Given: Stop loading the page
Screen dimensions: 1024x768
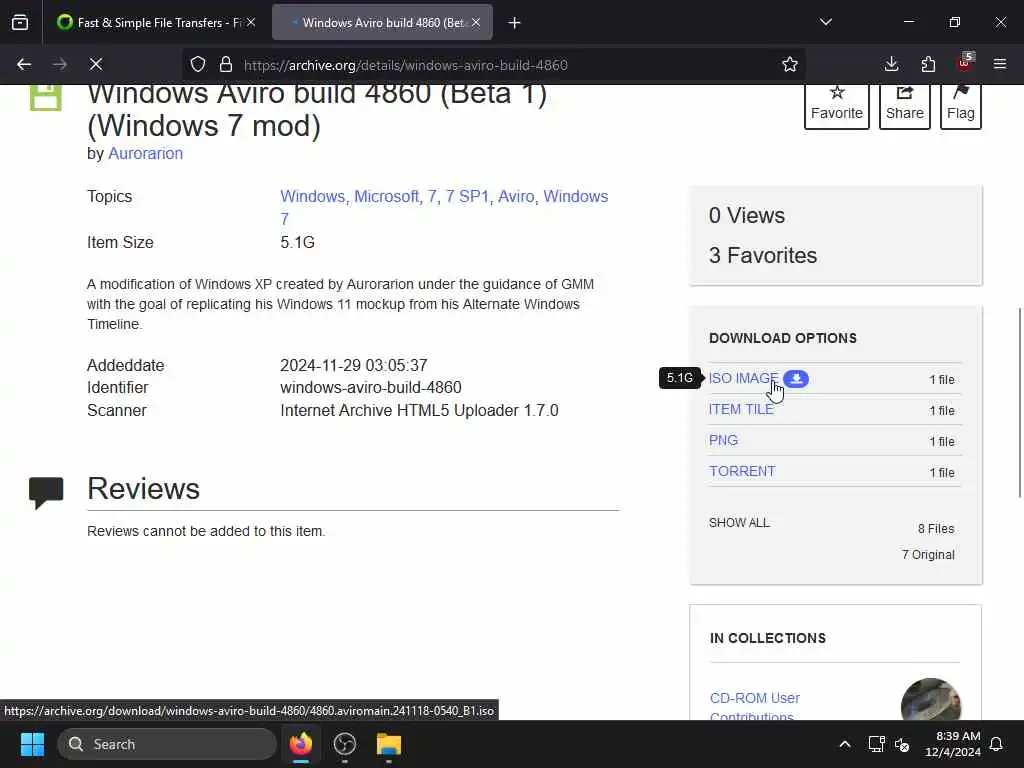Looking at the screenshot, I should click(96, 64).
